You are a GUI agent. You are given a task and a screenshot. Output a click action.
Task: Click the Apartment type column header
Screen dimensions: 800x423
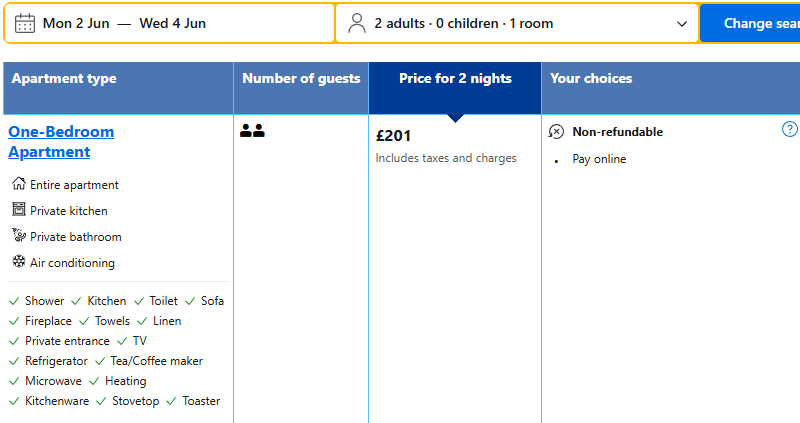pos(64,79)
